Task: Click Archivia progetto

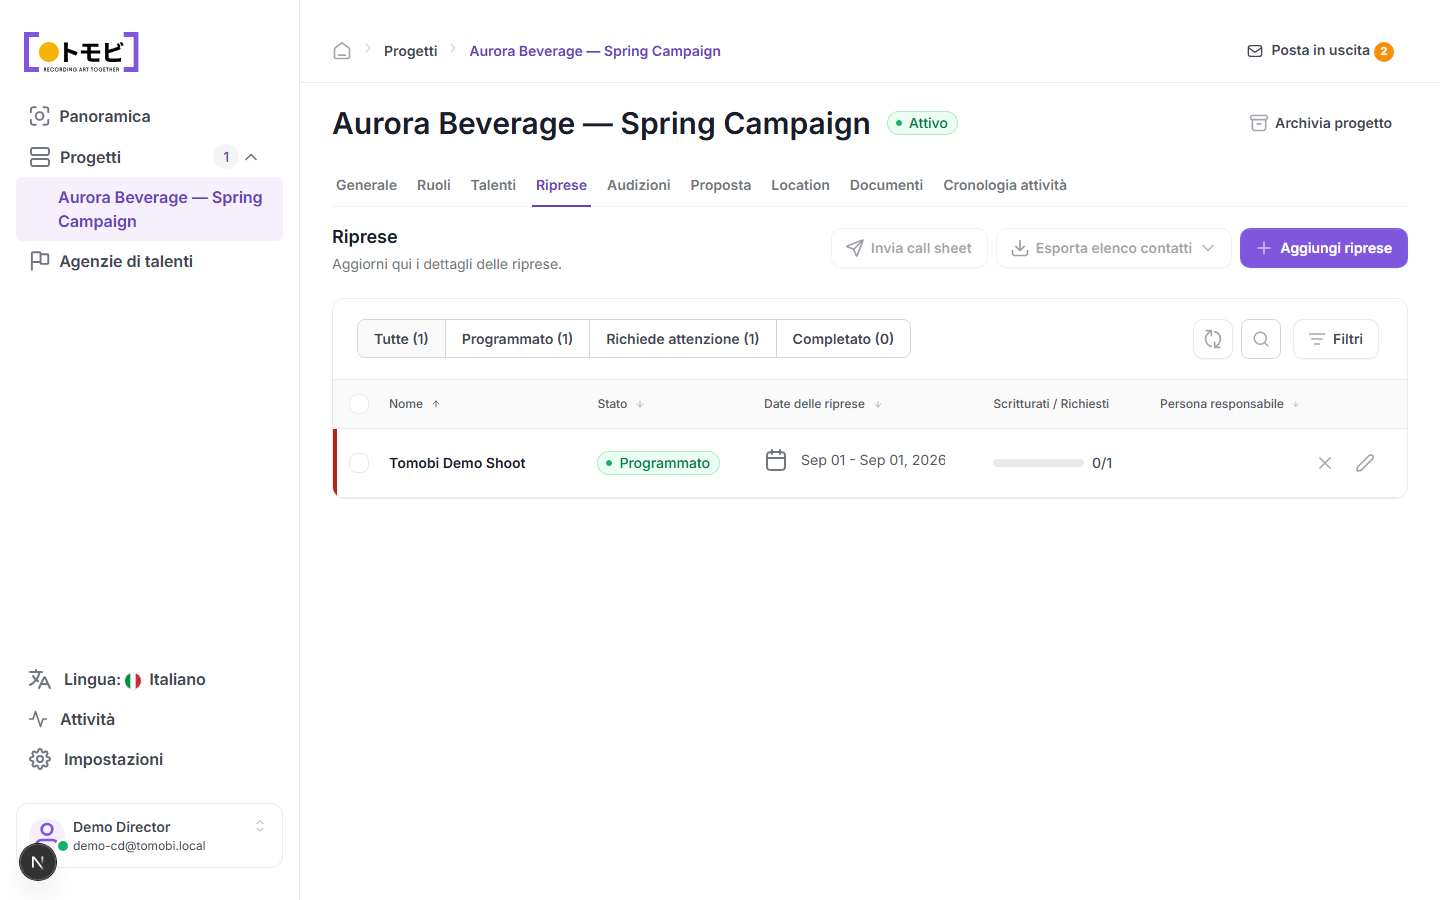Action: tap(1321, 123)
